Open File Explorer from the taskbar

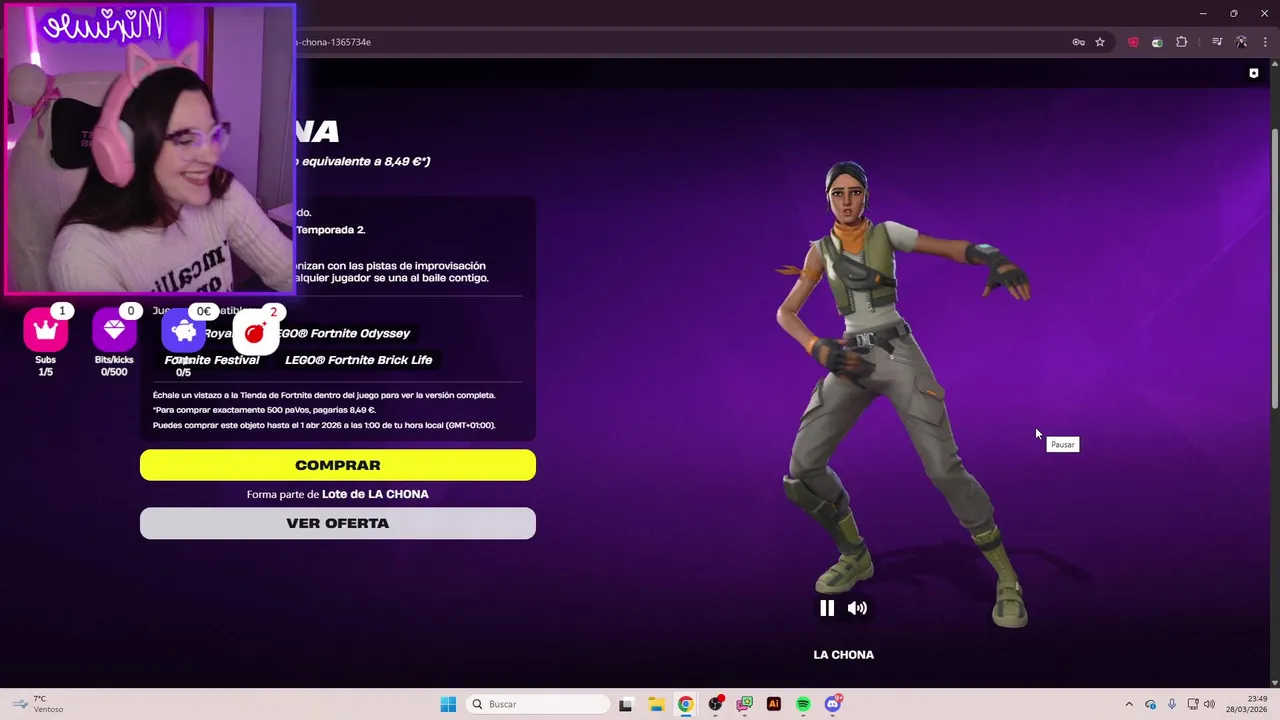[x=656, y=704]
